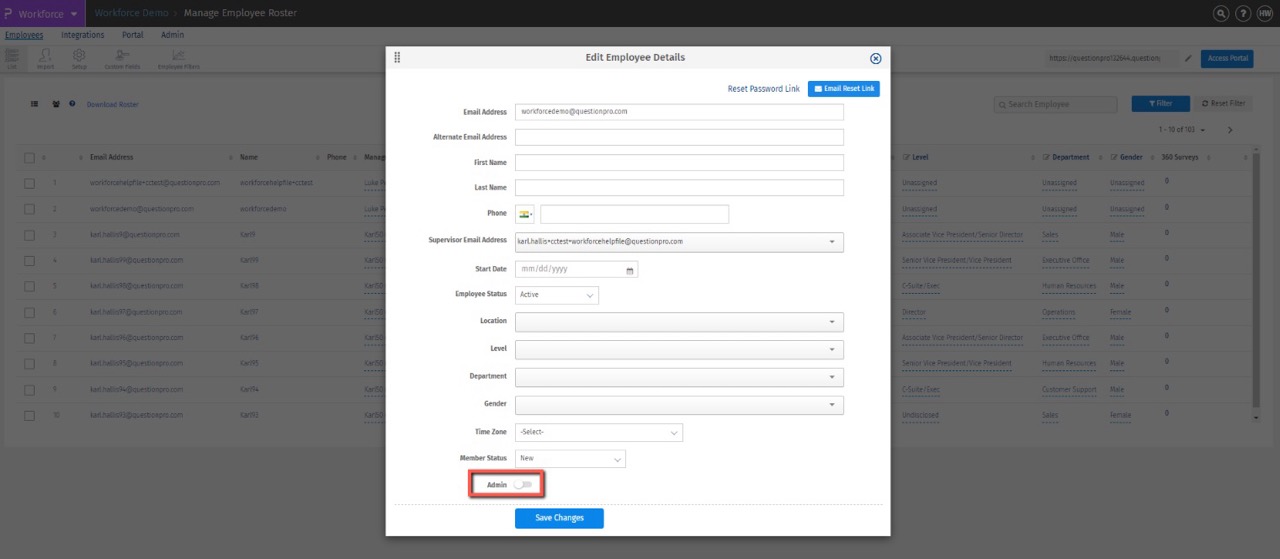Focus the Last Name field
The height and width of the screenshot is (559, 1280).
pyautogui.click(x=679, y=187)
